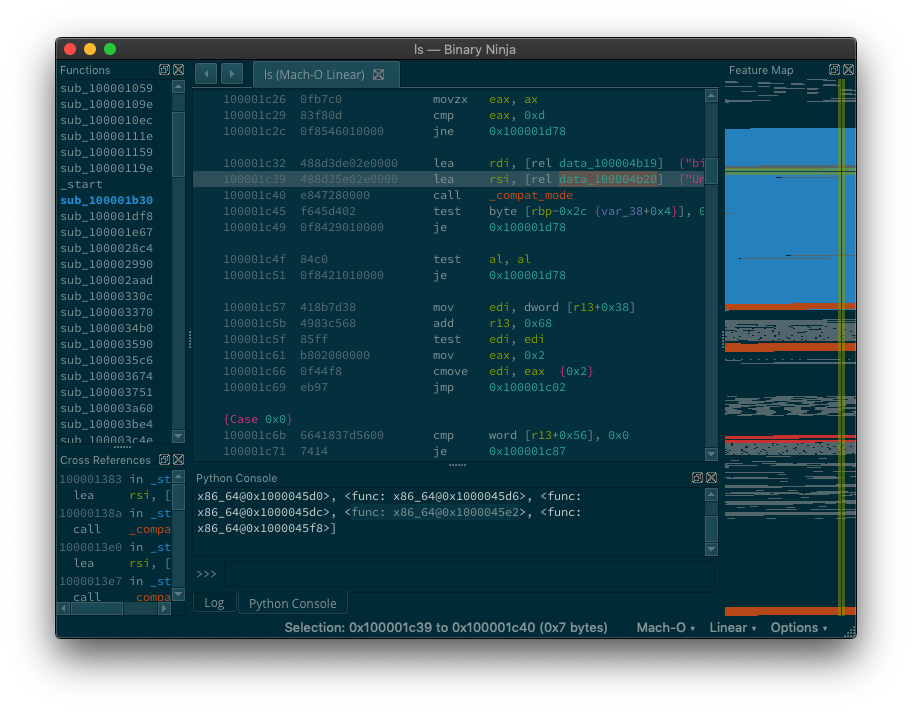The height and width of the screenshot is (712, 912).
Task: Select function sub_100003370
Action: (x=106, y=312)
